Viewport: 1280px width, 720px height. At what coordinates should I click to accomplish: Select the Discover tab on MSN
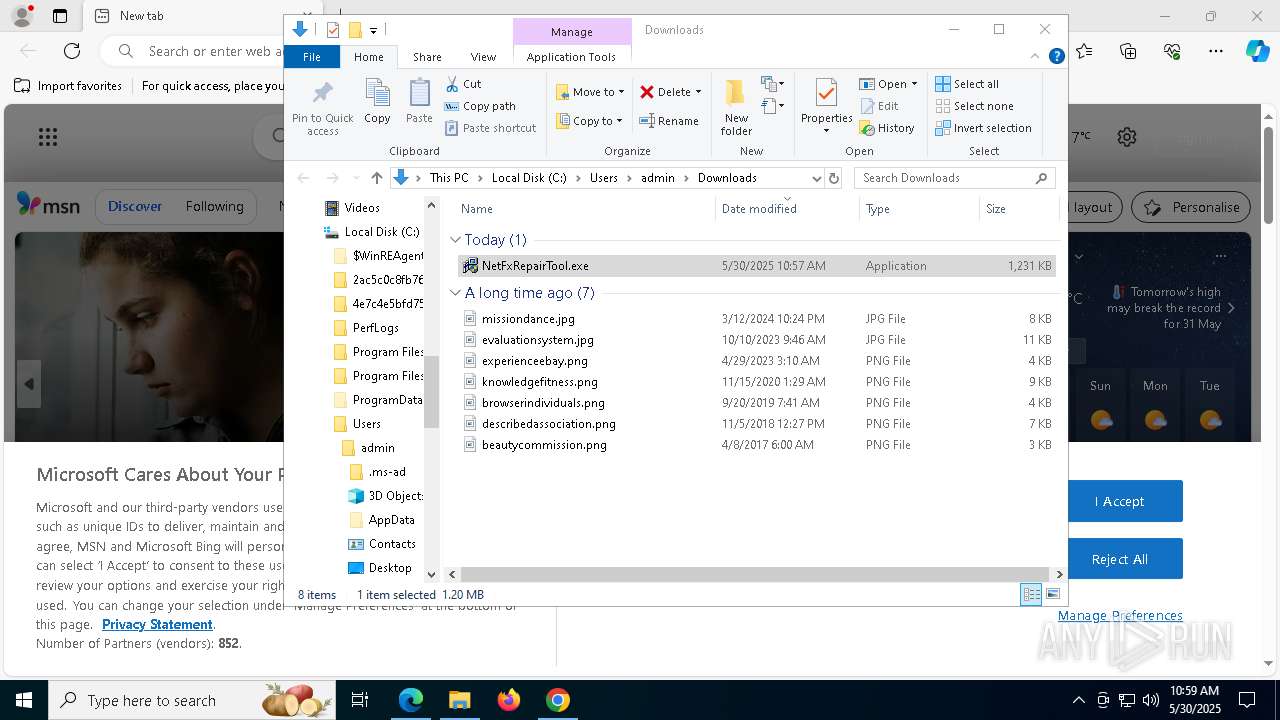click(135, 206)
